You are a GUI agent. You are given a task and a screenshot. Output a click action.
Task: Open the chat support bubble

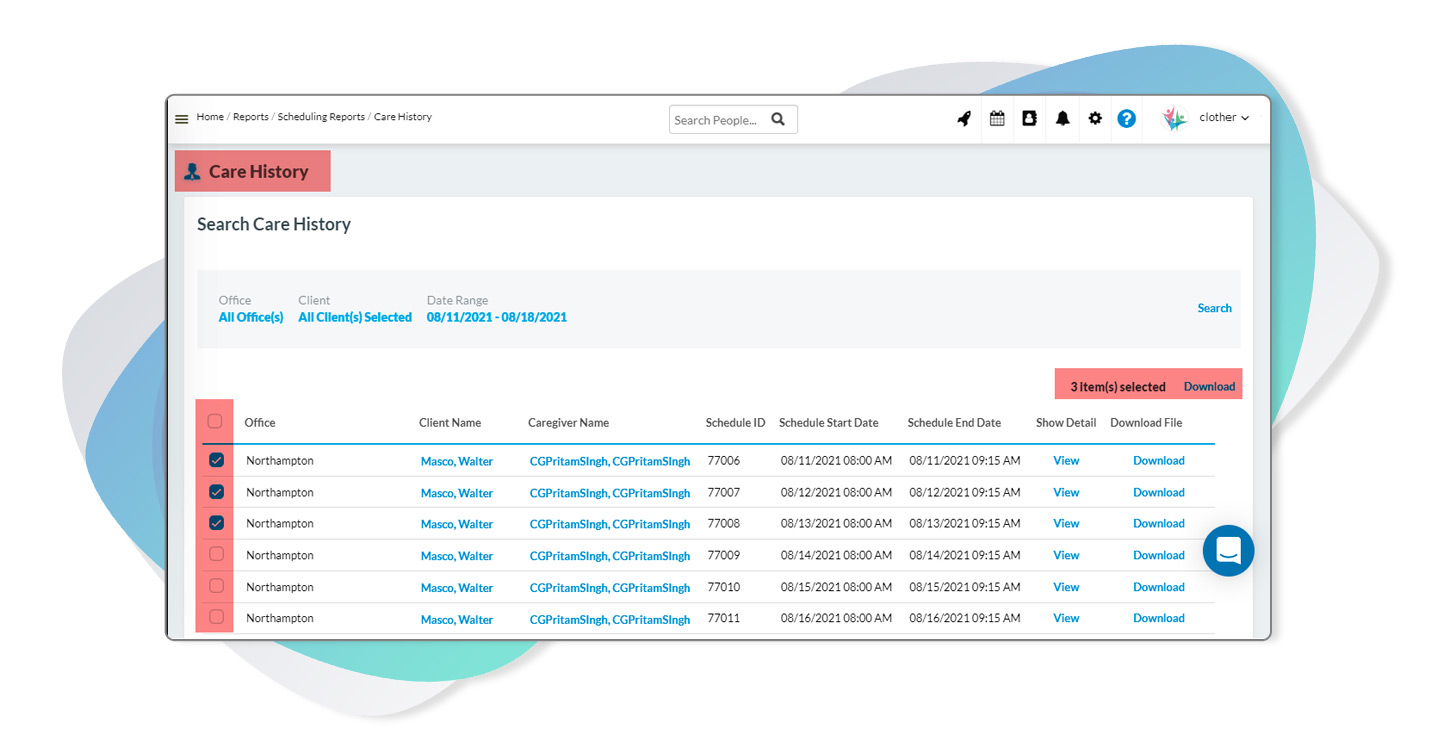(1228, 551)
